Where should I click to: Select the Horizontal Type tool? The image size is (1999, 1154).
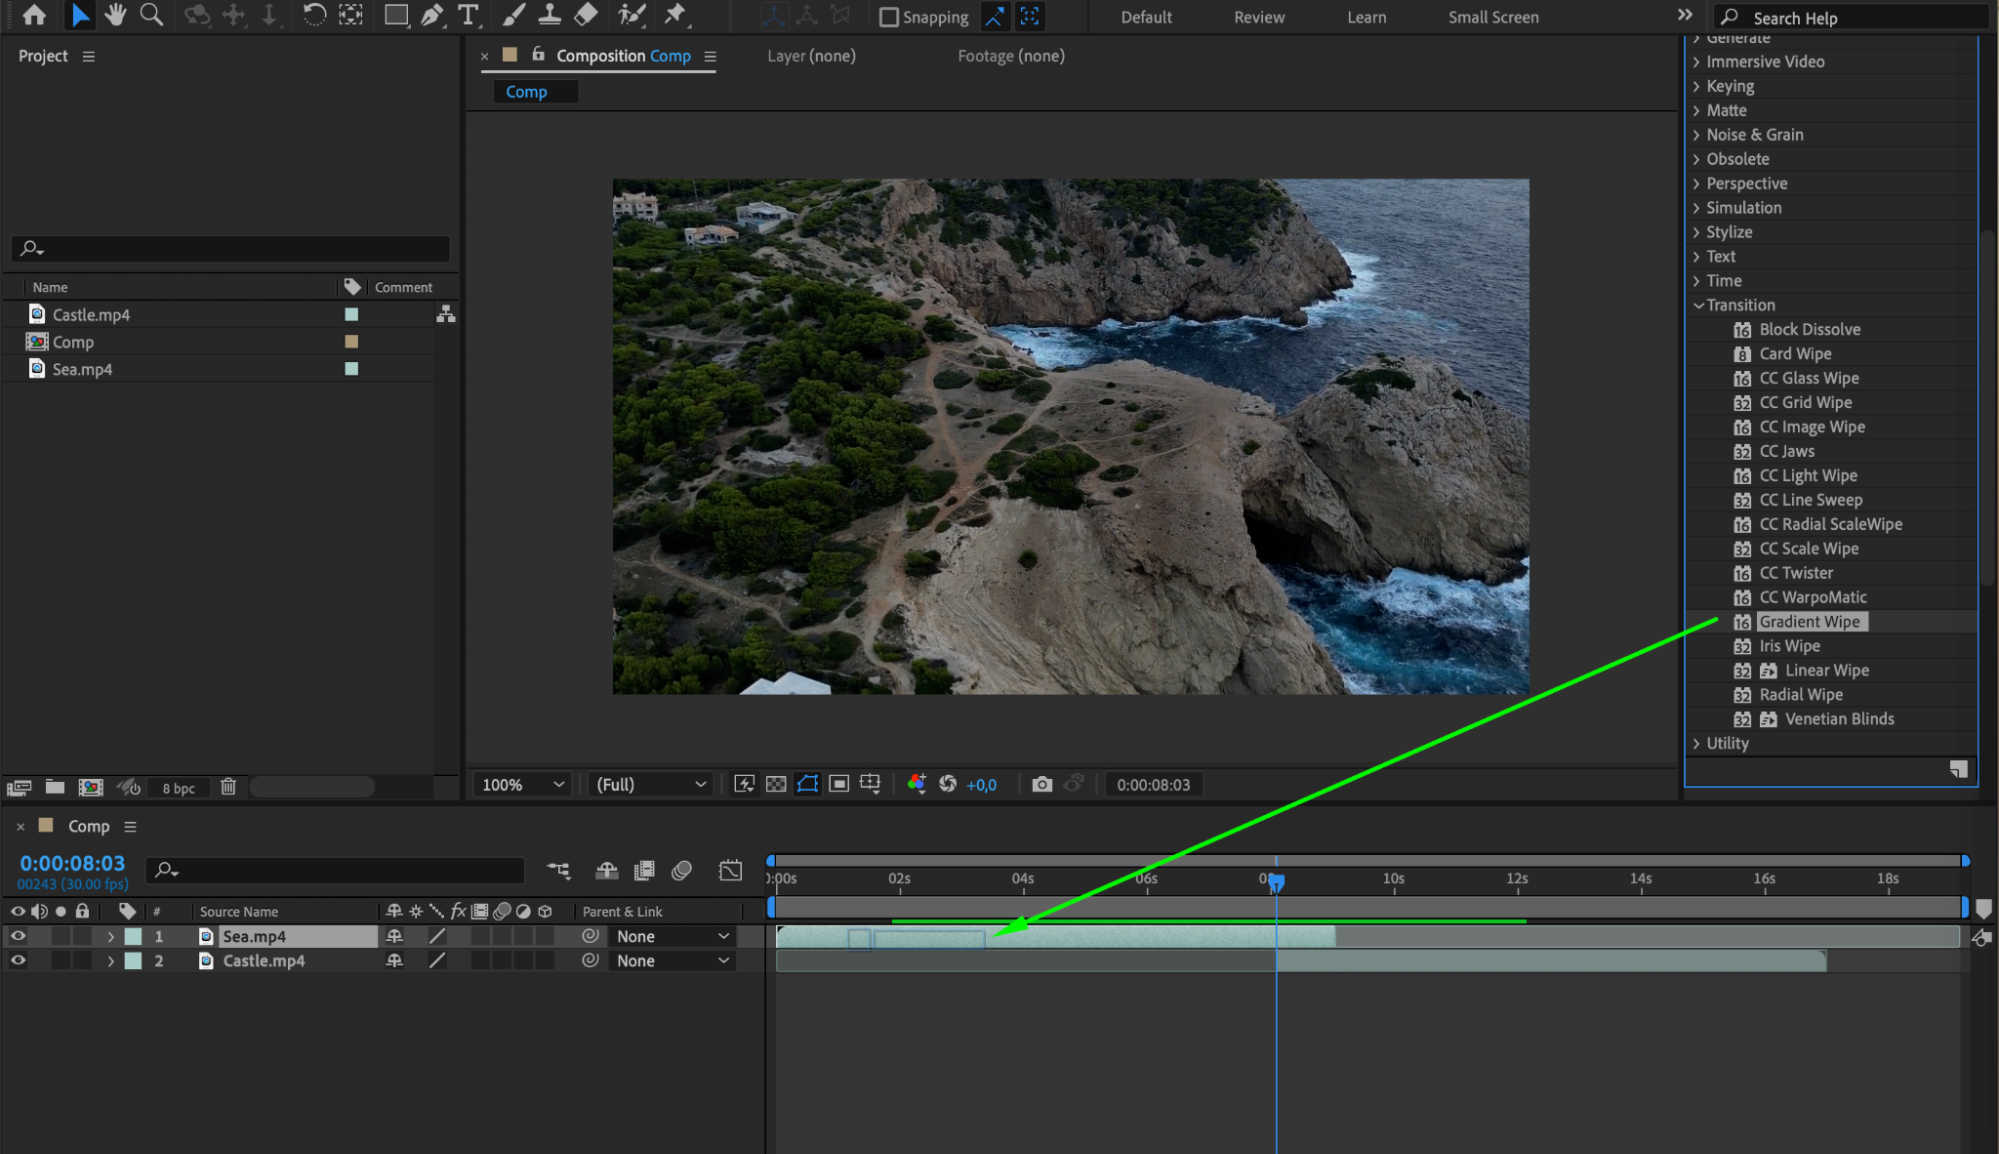click(x=467, y=15)
